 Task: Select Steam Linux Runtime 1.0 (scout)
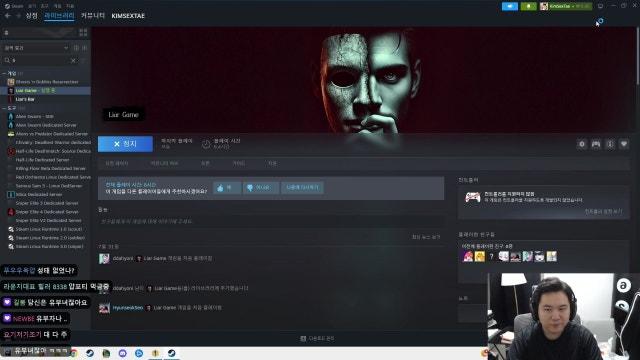tap(46, 229)
